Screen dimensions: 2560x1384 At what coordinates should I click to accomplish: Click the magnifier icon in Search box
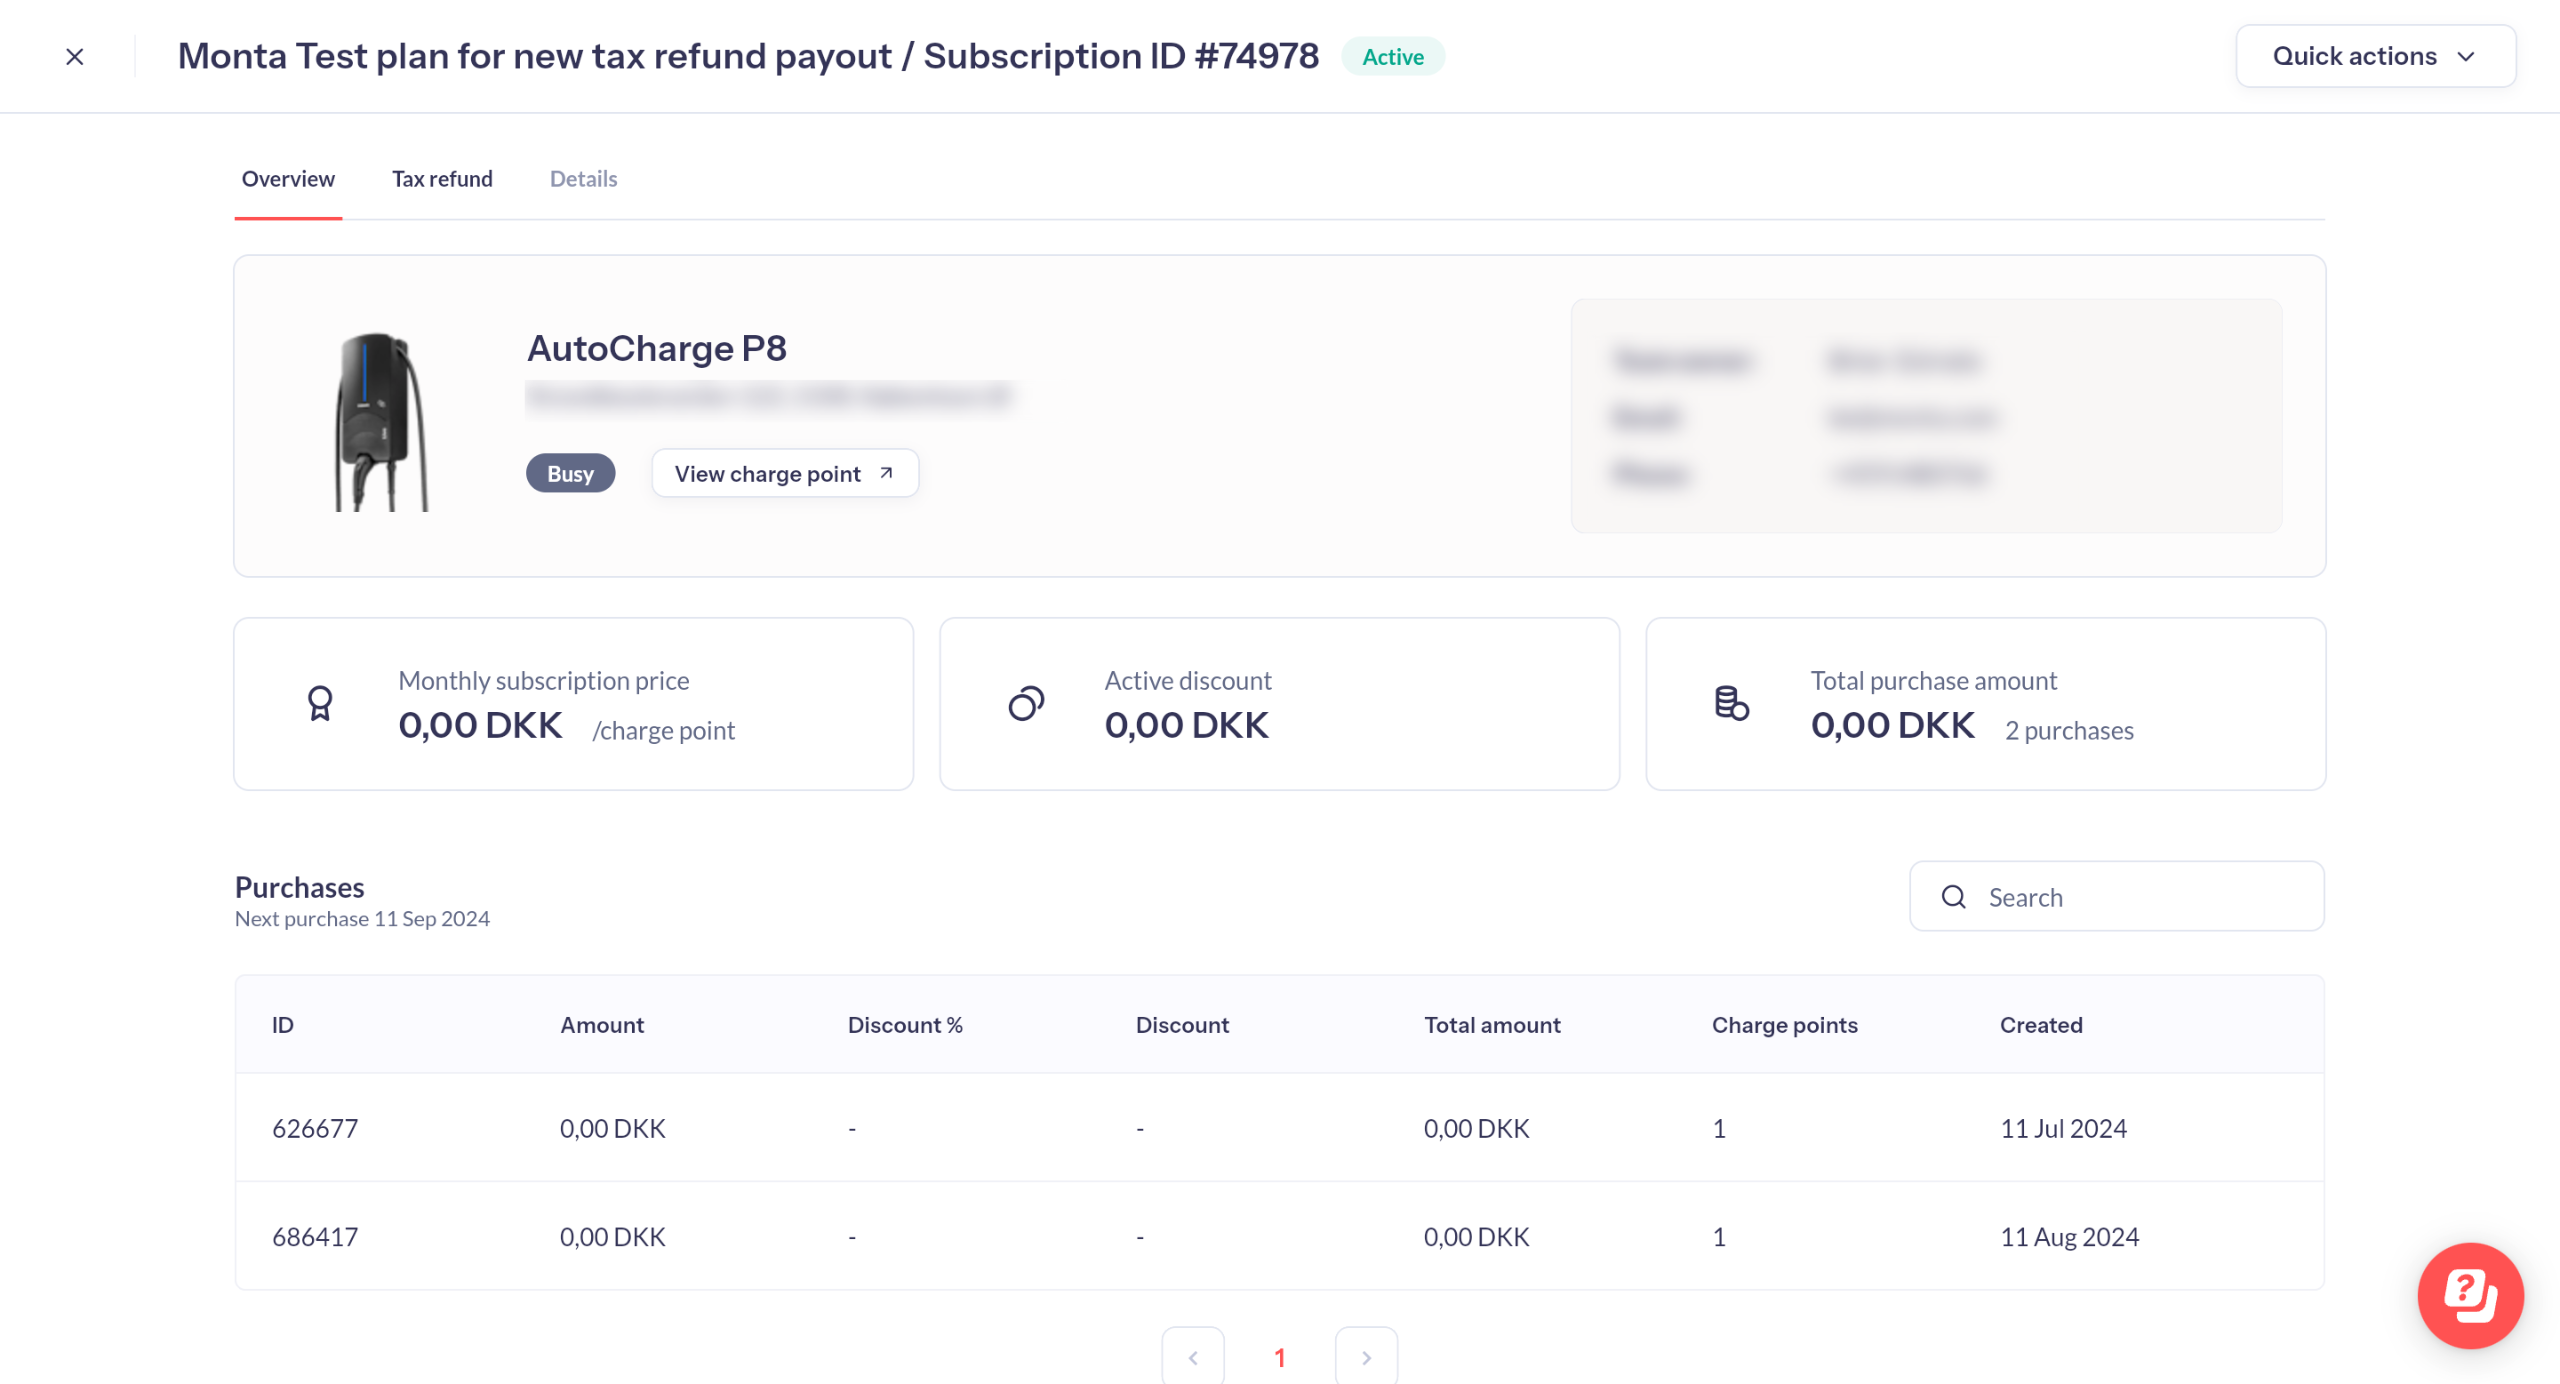[1953, 897]
